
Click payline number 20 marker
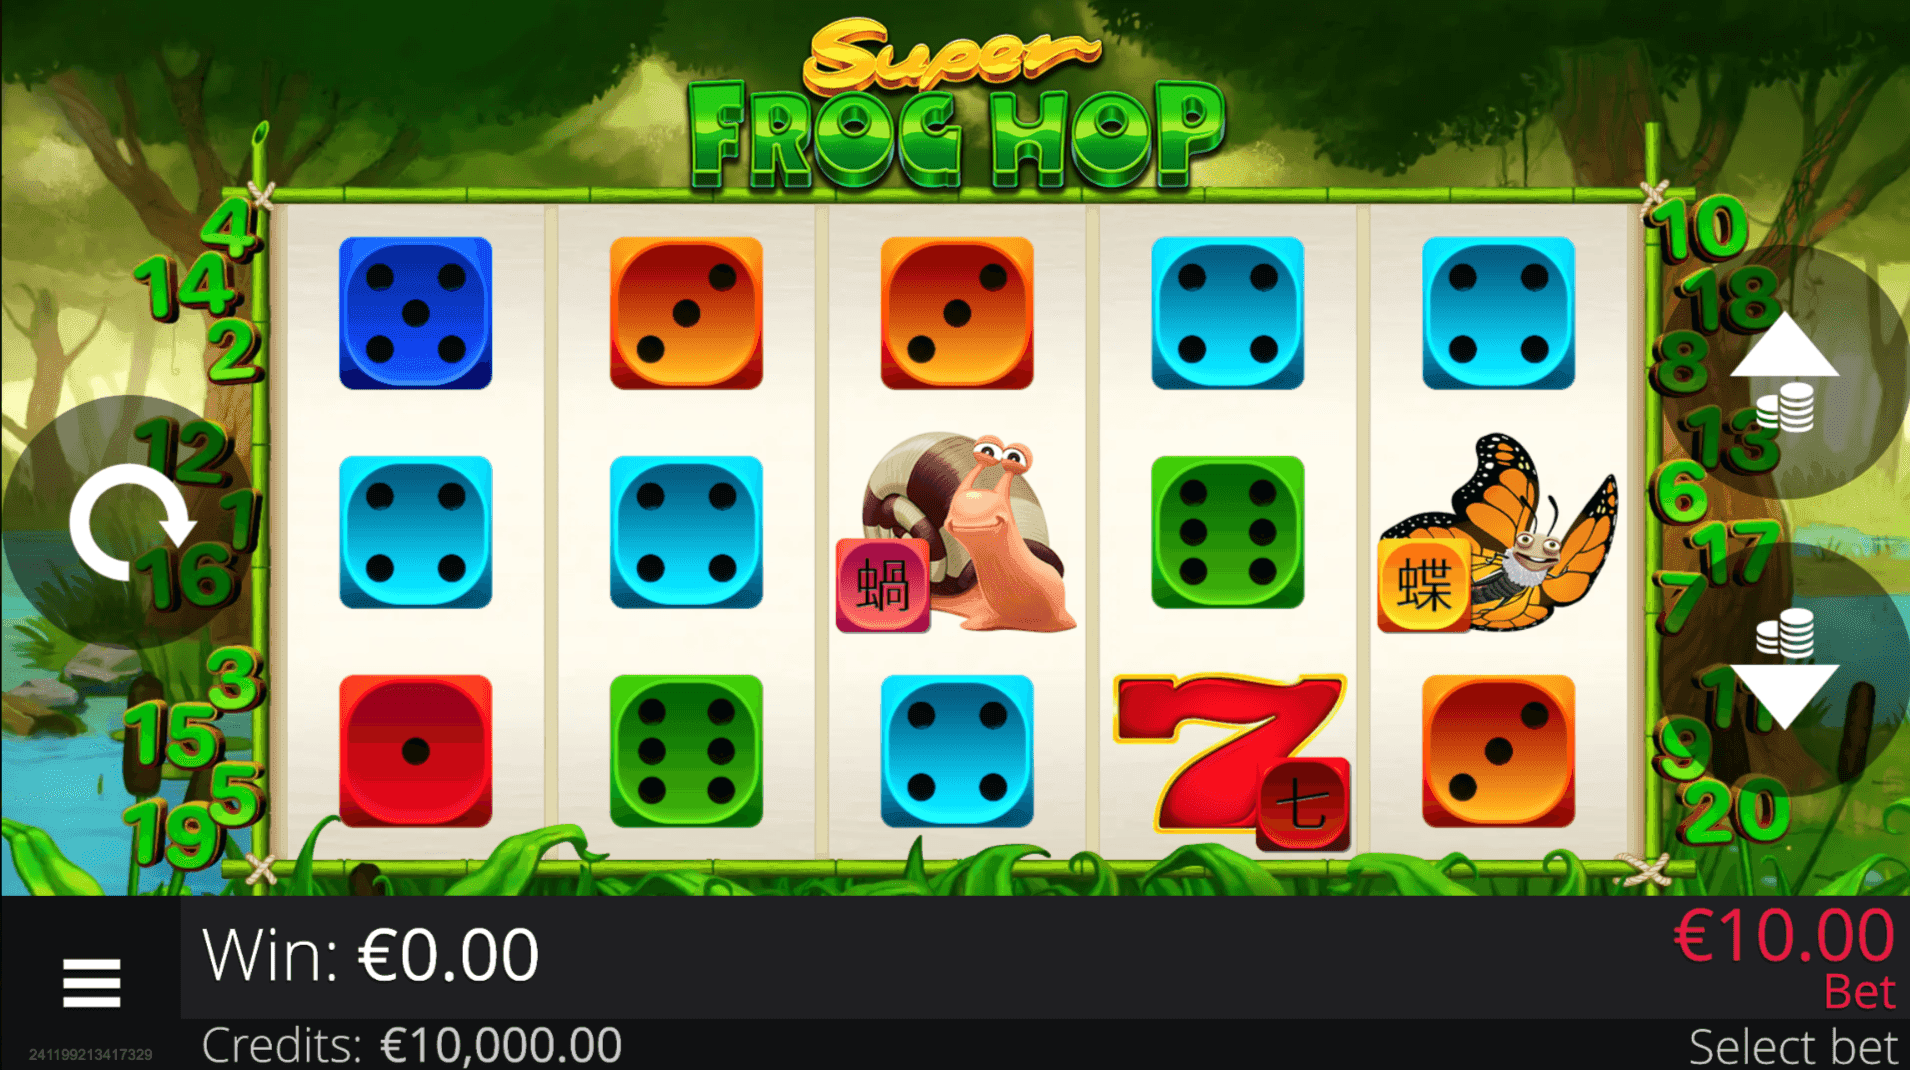(1736, 810)
